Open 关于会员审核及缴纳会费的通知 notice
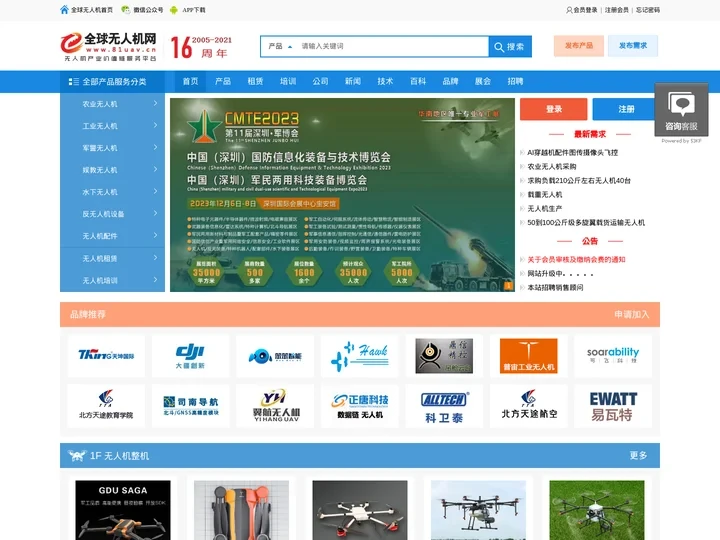Image resolution: width=720 pixels, height=540 pixels. (576, 259)
